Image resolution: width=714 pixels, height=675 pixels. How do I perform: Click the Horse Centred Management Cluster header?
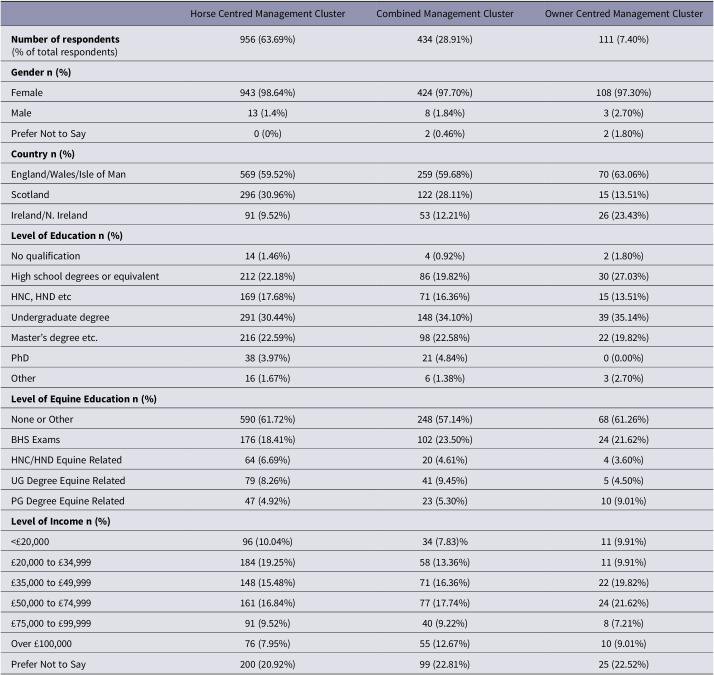click(267, 14)
